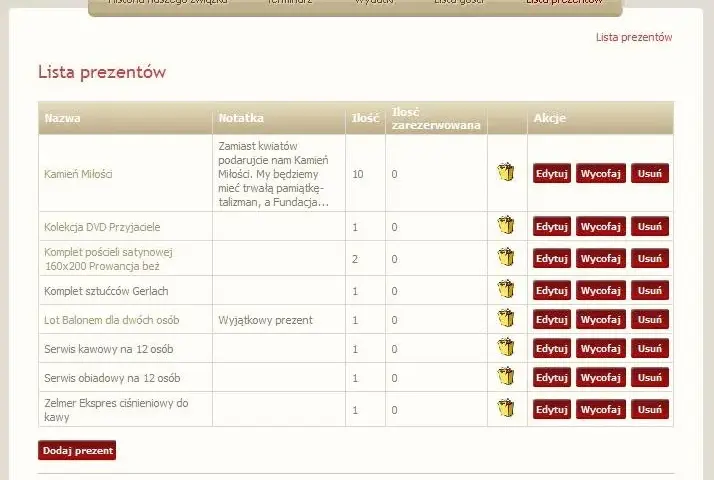Click Usuń for Komplet sztućców Gerlach

point(650,290)
